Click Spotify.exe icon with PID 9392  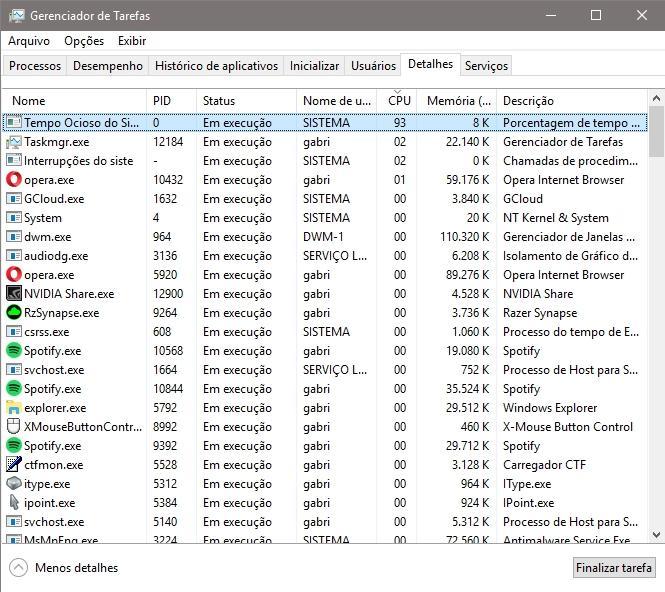14,446
